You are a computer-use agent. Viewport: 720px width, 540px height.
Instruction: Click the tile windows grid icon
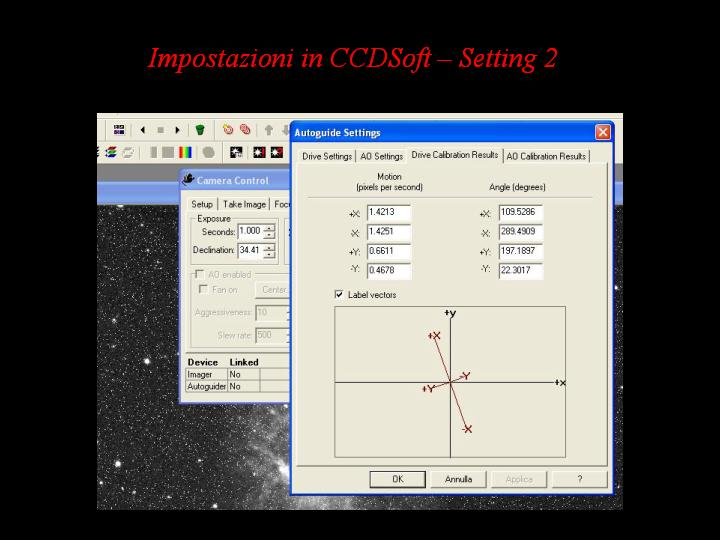[119, 130]
